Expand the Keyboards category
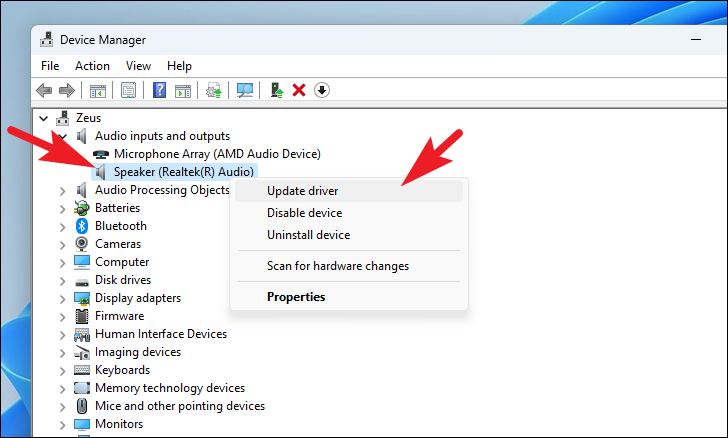 coord(63,370)
